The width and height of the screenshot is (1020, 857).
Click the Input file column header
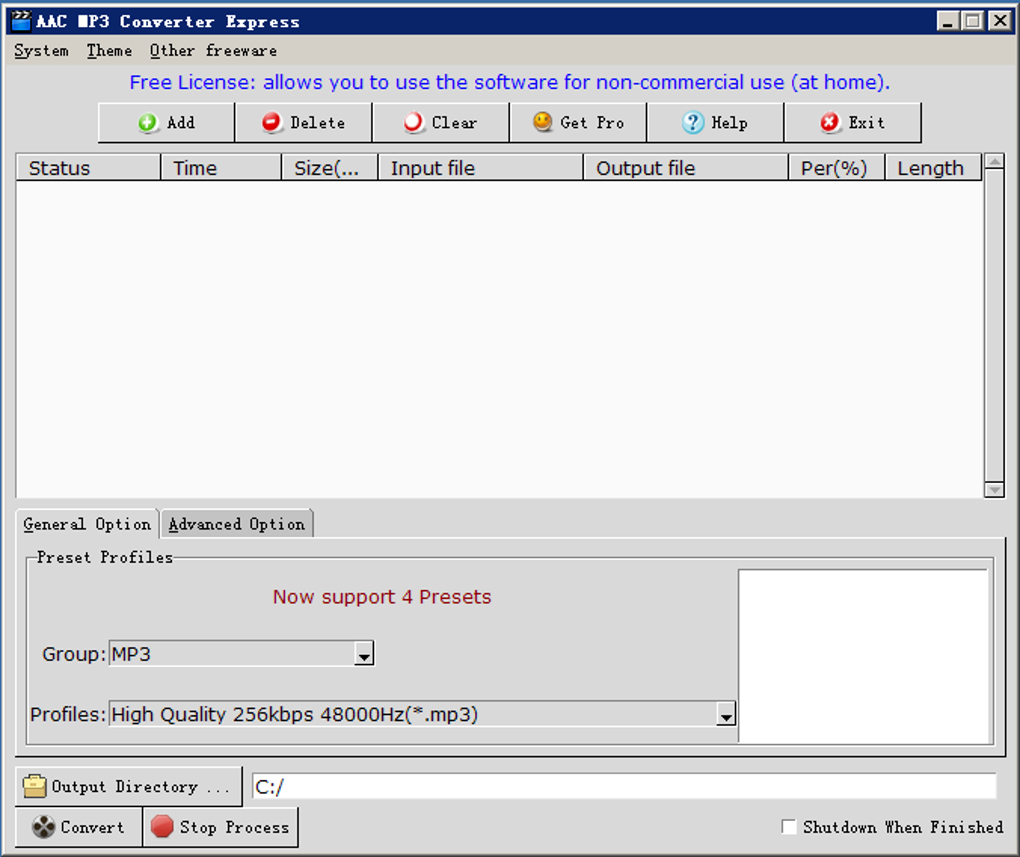[481, 168]
